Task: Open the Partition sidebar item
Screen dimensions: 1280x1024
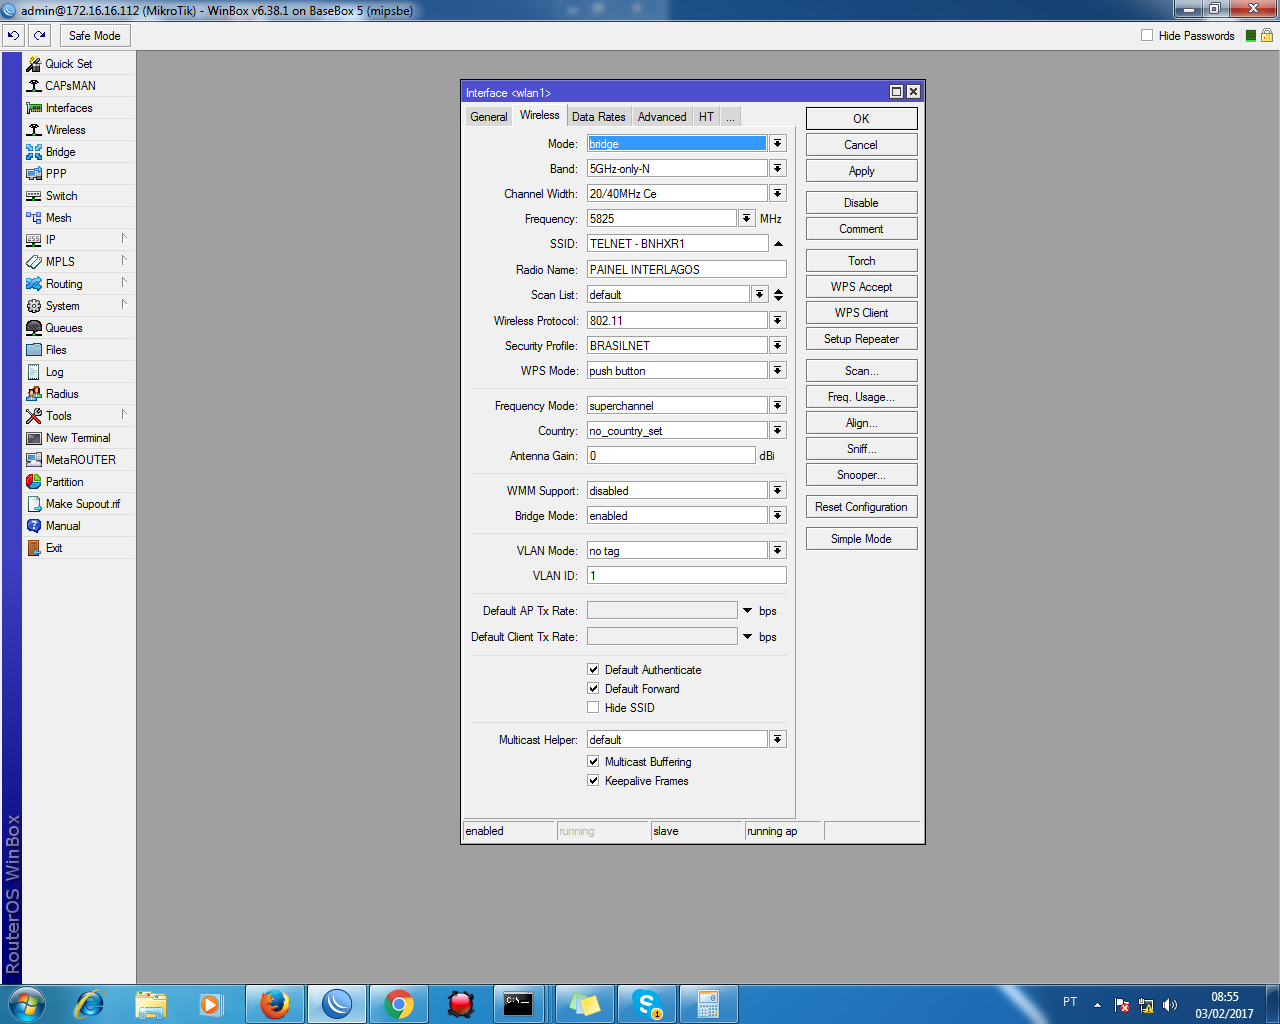Action: [64, 482]
